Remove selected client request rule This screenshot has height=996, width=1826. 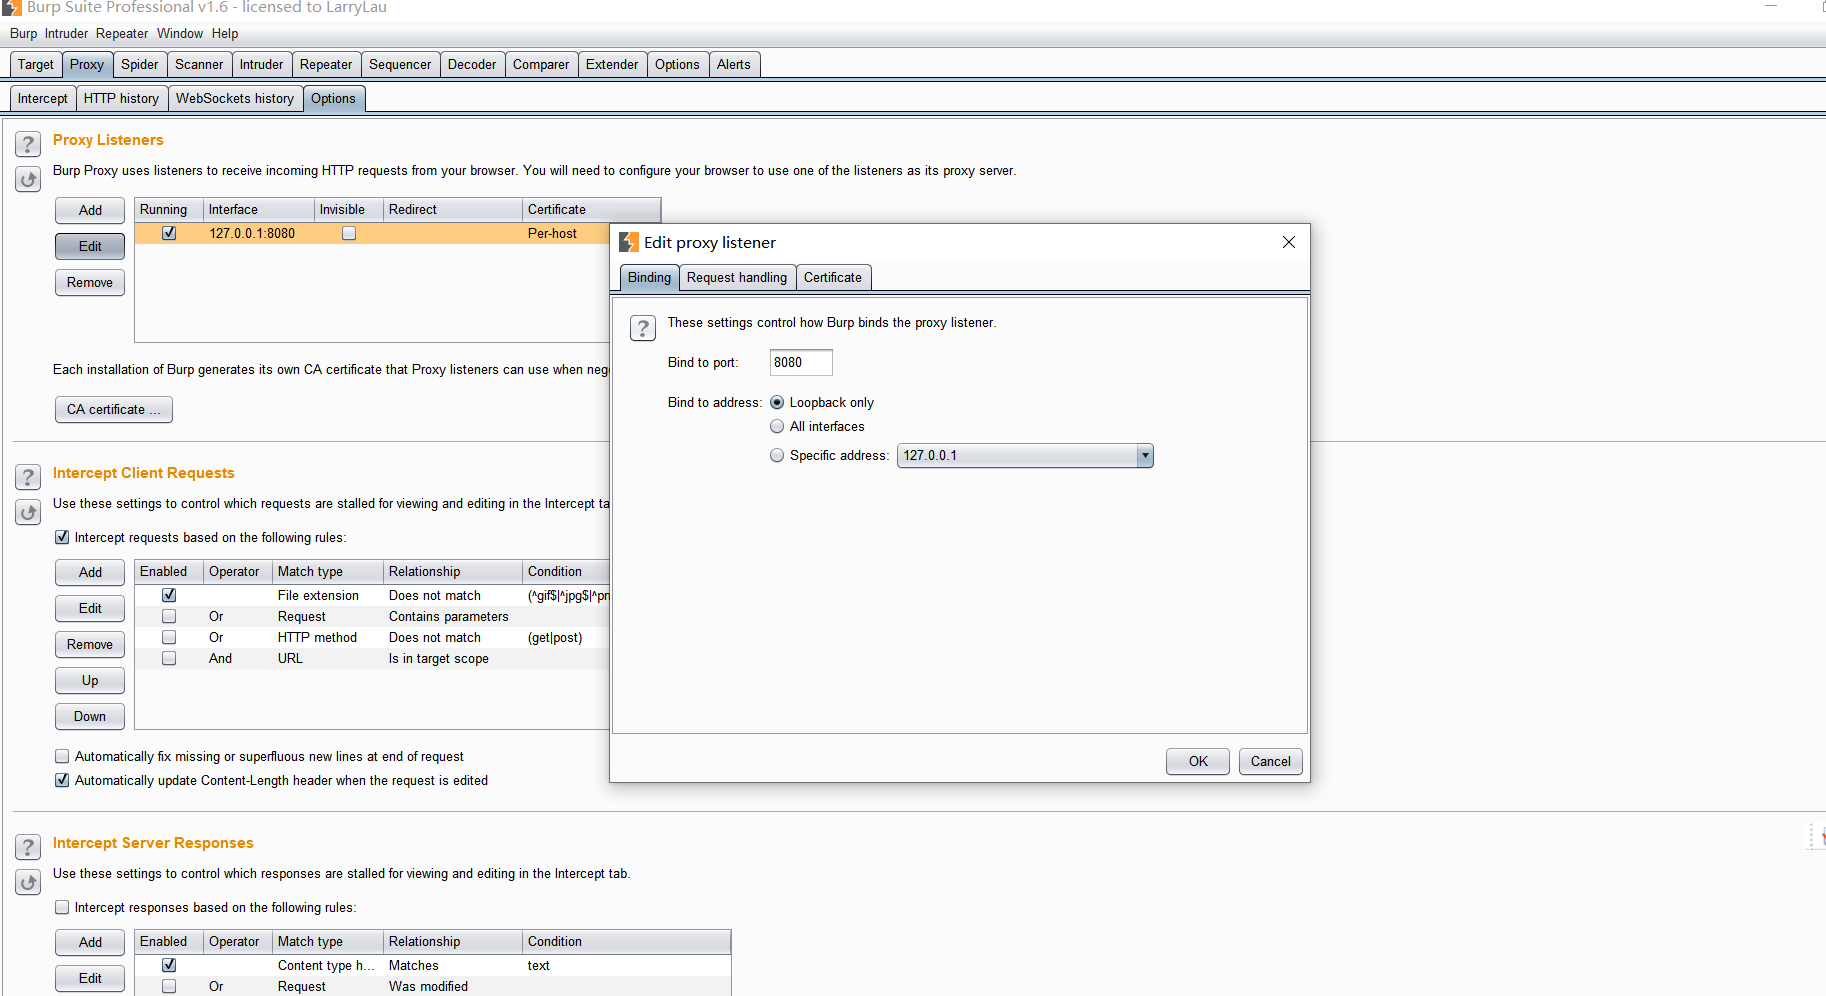pos(90,644)
